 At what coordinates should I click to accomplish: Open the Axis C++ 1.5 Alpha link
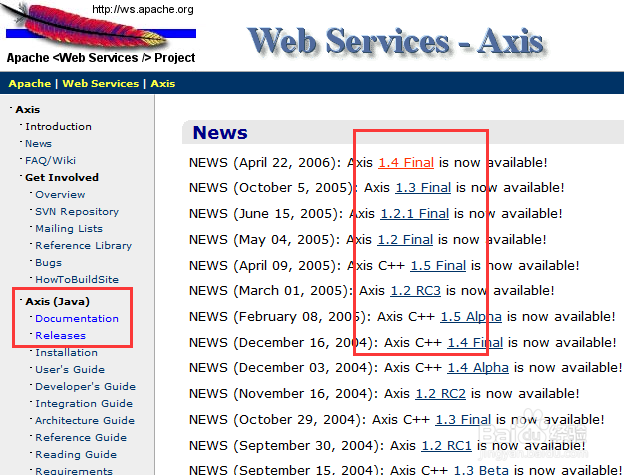(x=471, y=317)
